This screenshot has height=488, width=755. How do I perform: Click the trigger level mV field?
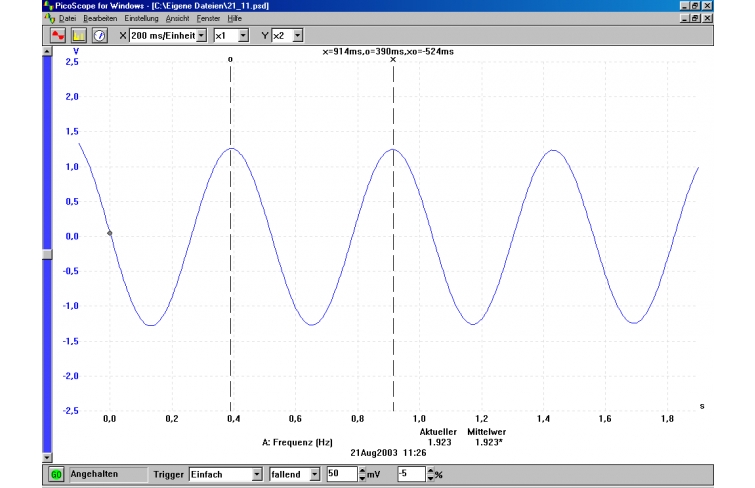(342, 474)
